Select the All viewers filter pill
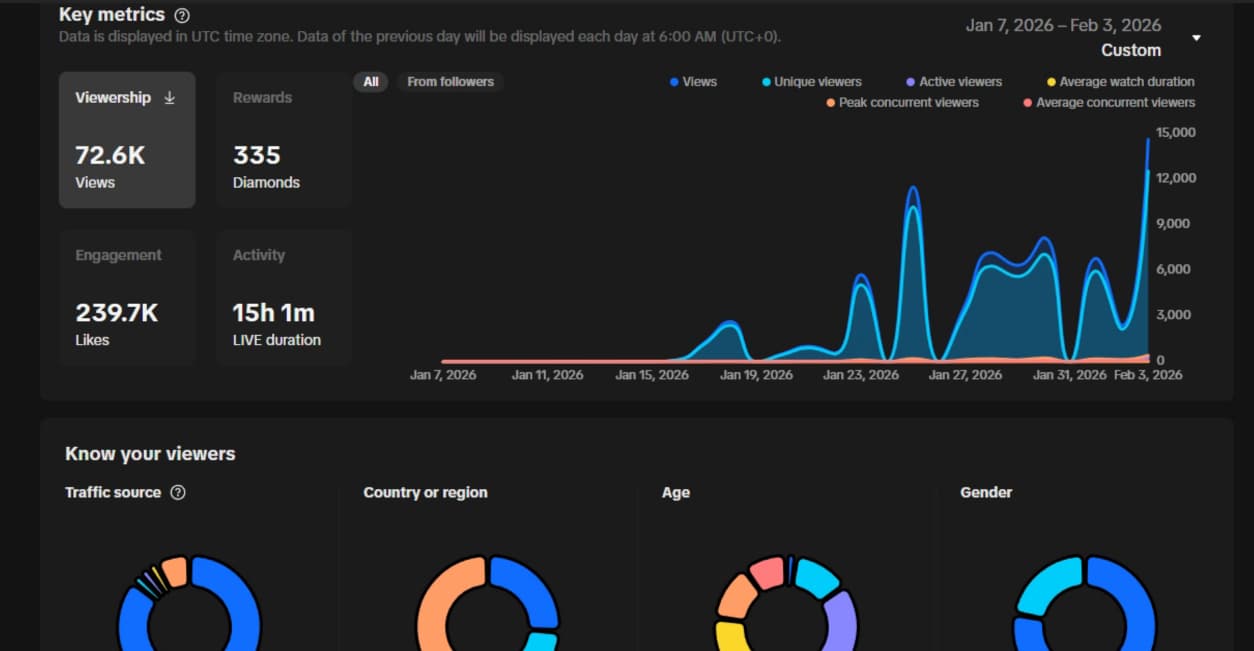The height and width of the screenshot is (651, 1254). pyautogui.click(x=371, y=82)
